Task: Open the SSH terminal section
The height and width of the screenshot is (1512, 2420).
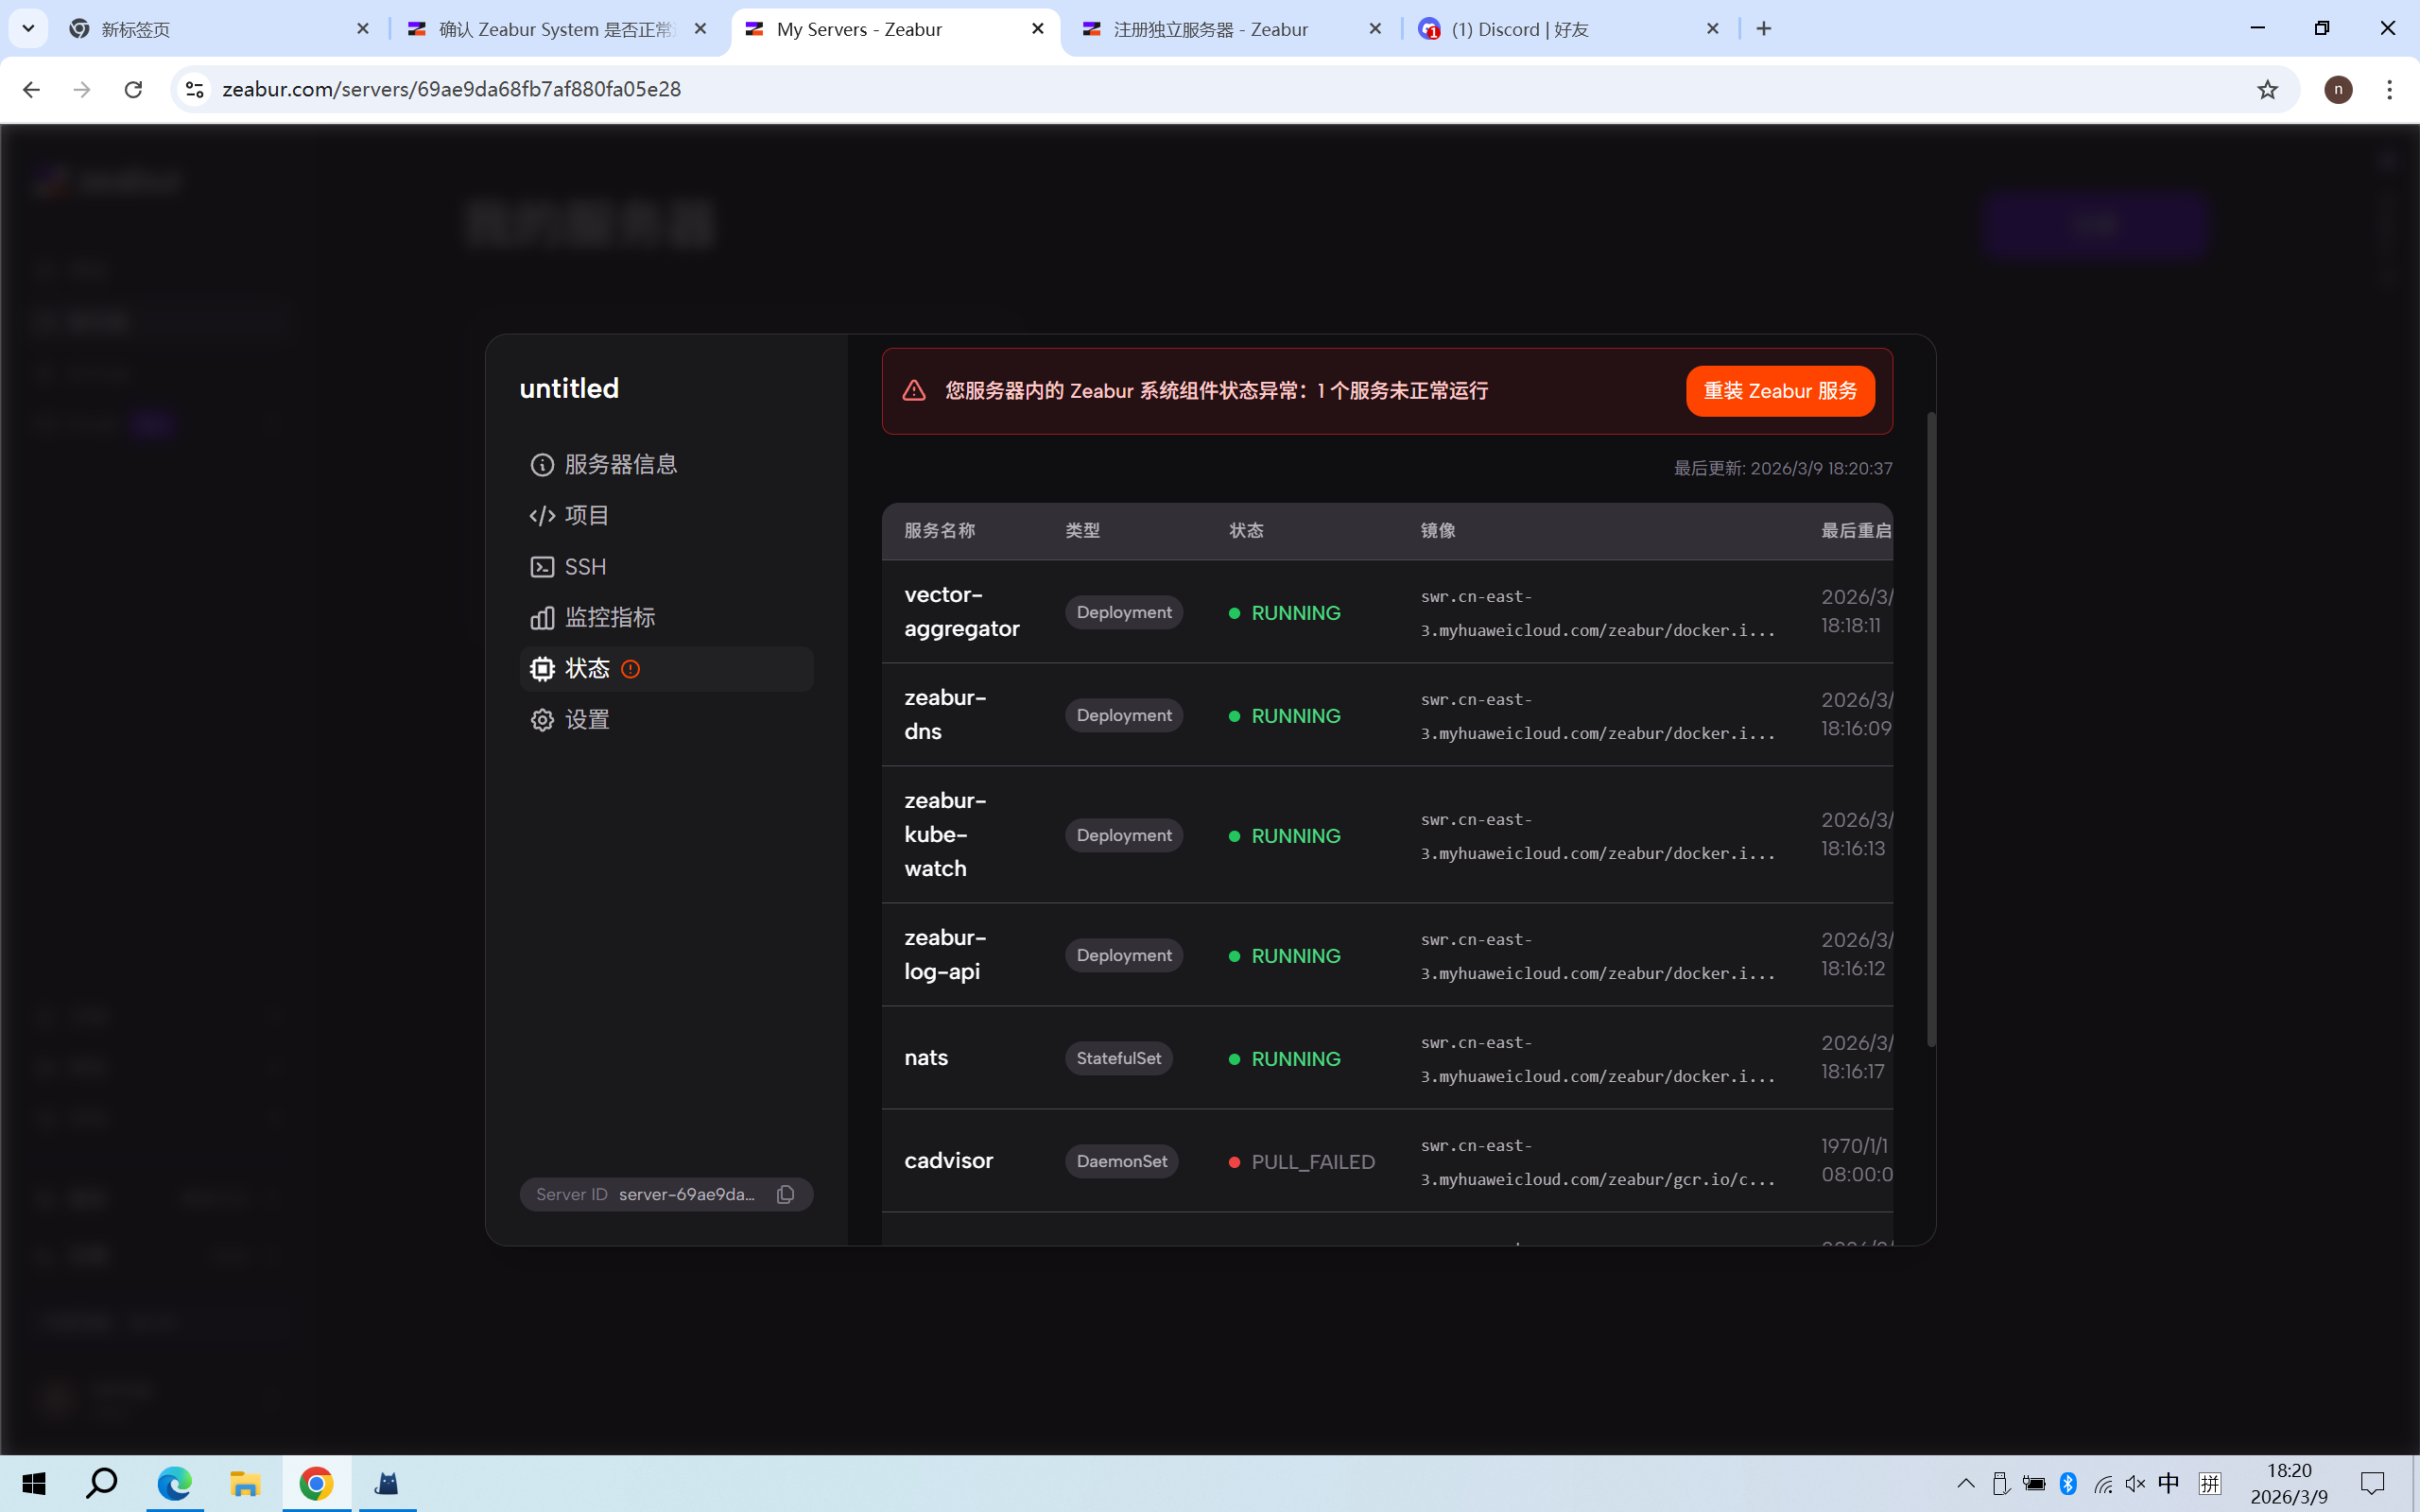Action: tap(585, 567)
